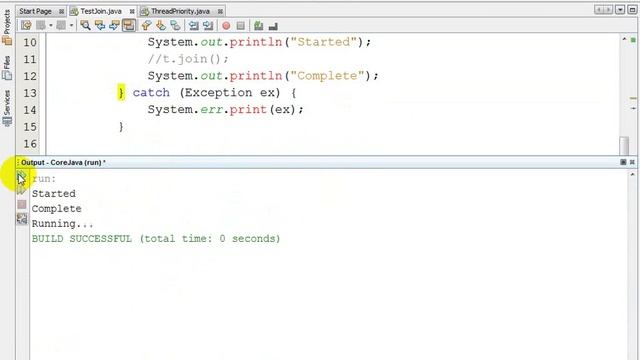
Task: Click 'Started' line in Output
Action: [53, 193]
